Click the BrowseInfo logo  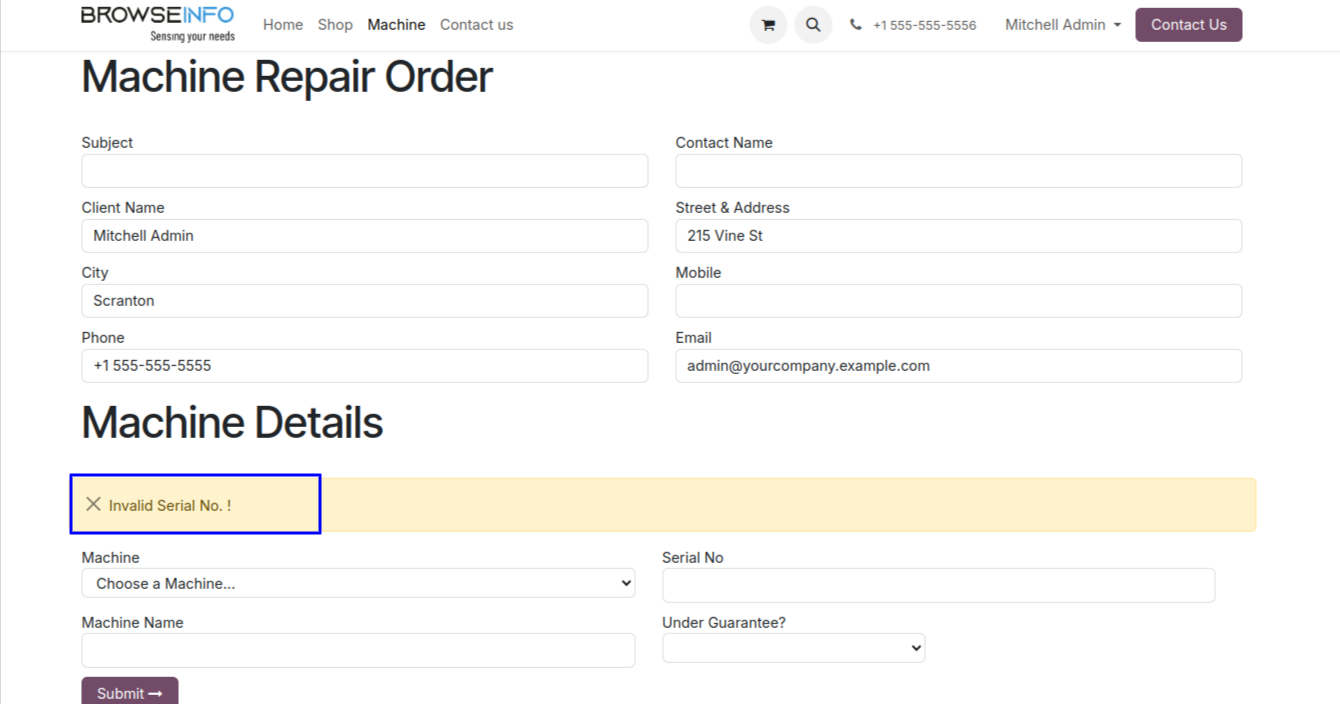(158, 24)
